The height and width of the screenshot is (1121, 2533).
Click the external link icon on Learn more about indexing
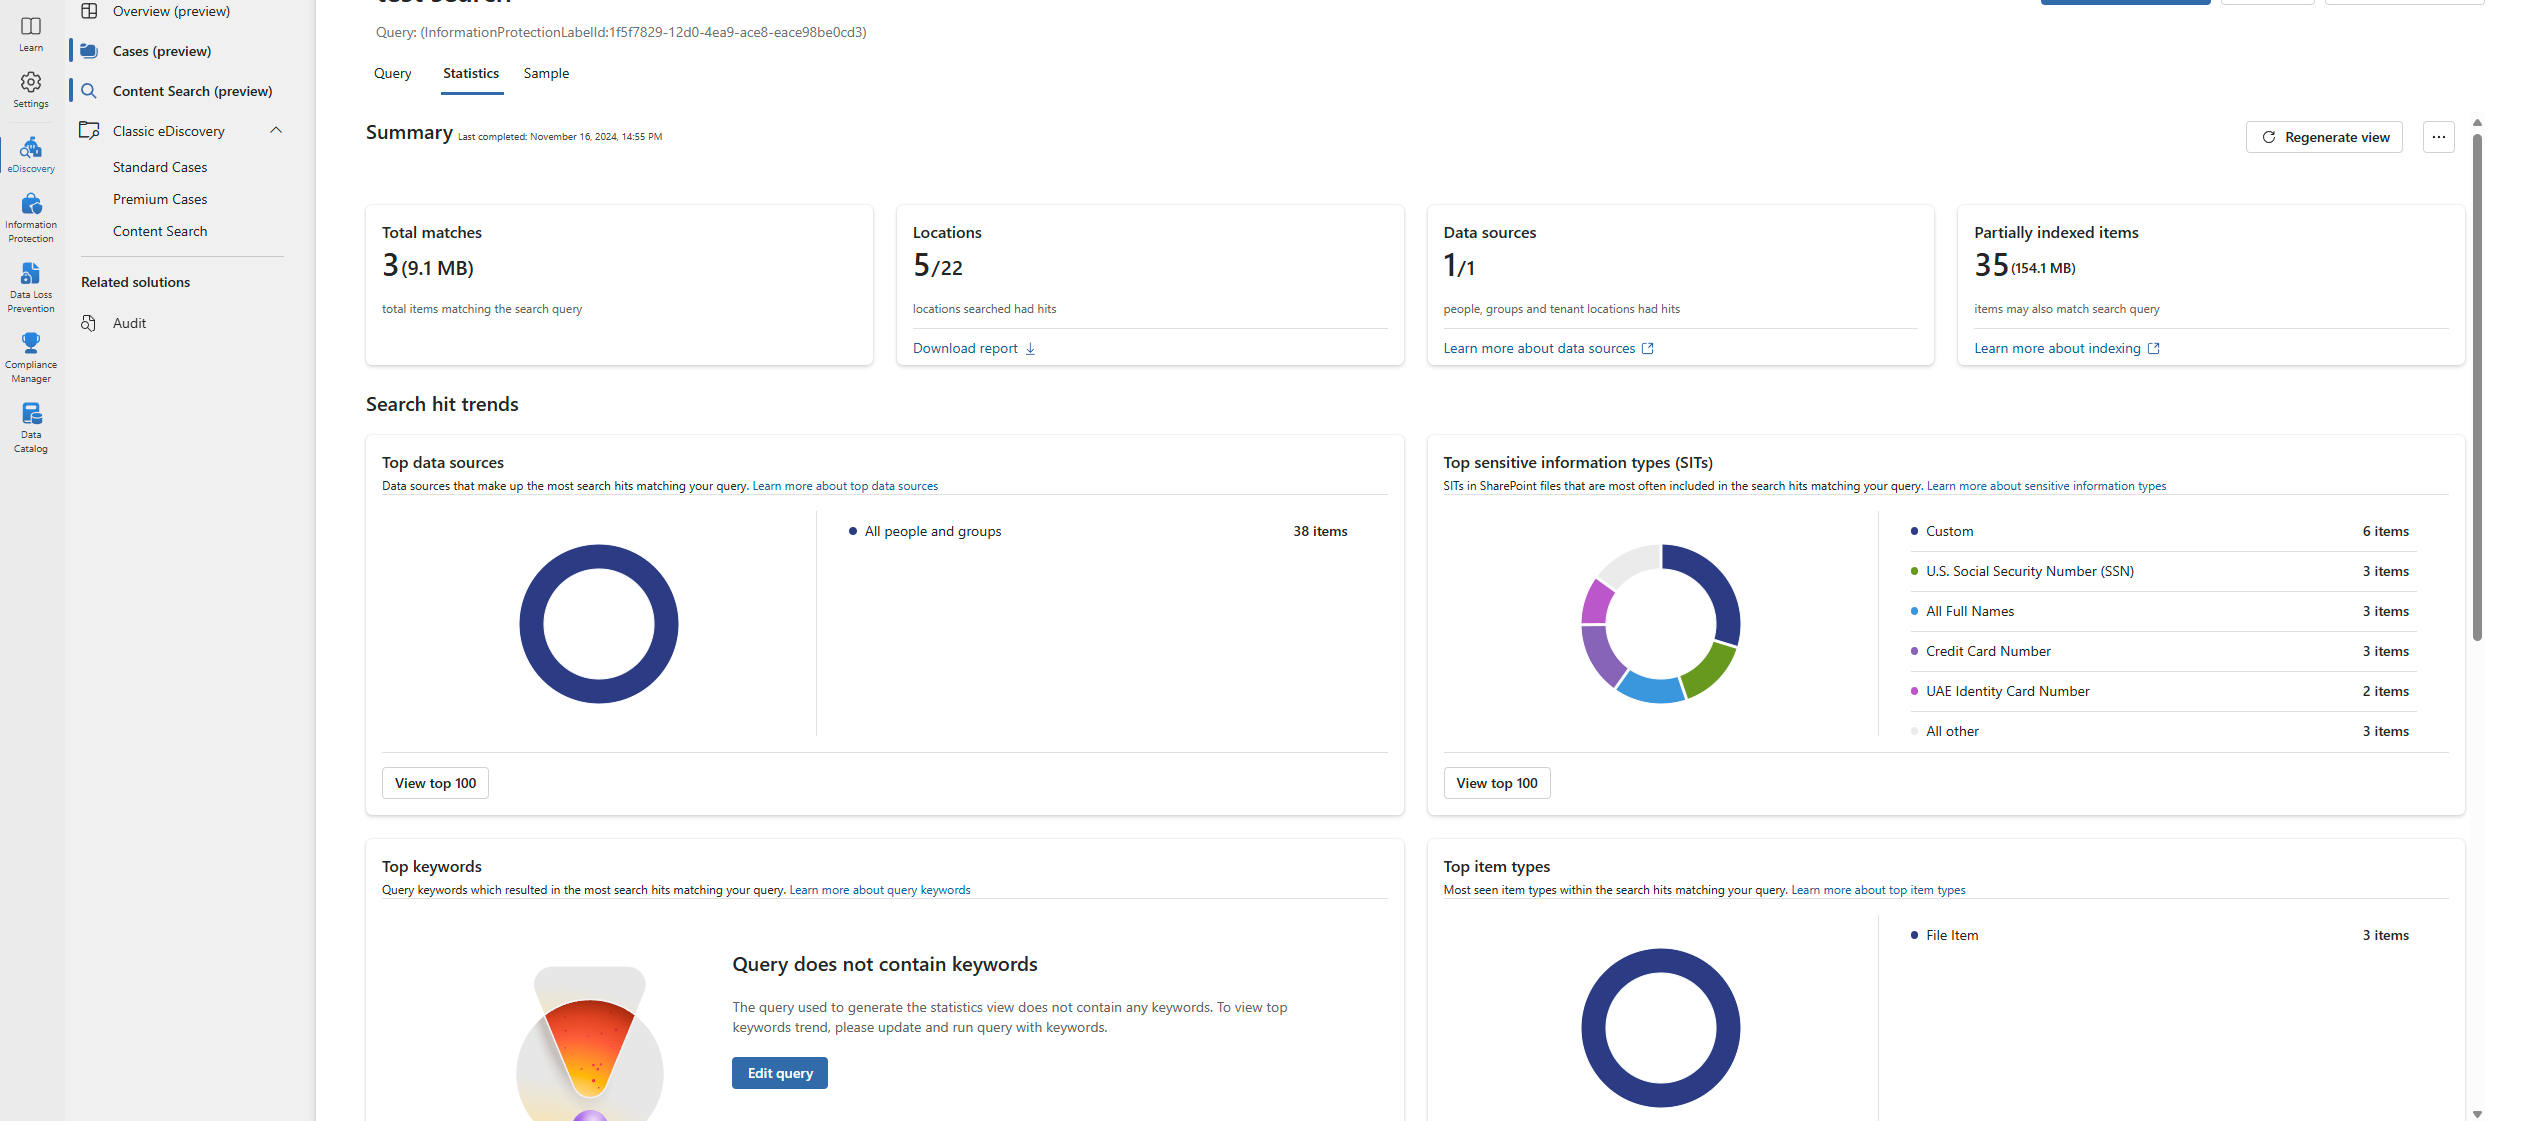(x=2156, y=348)
